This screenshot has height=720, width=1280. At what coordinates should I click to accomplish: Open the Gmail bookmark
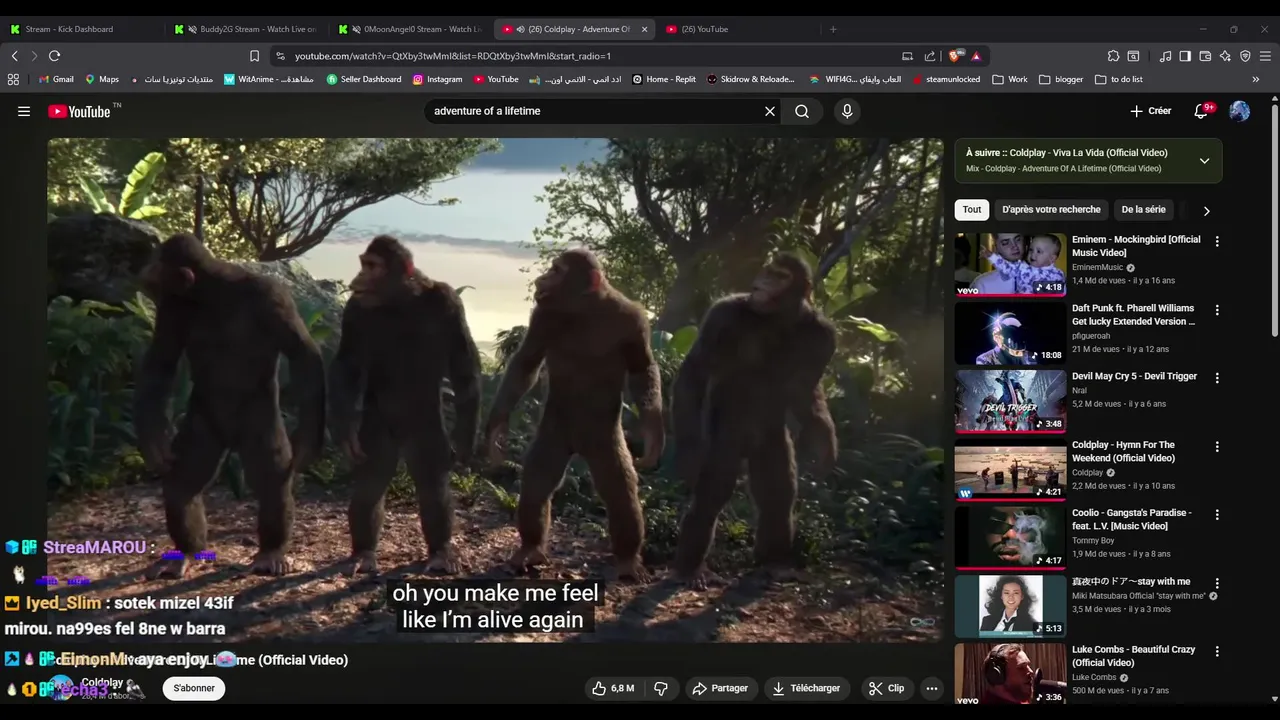[x=56, y=79]
